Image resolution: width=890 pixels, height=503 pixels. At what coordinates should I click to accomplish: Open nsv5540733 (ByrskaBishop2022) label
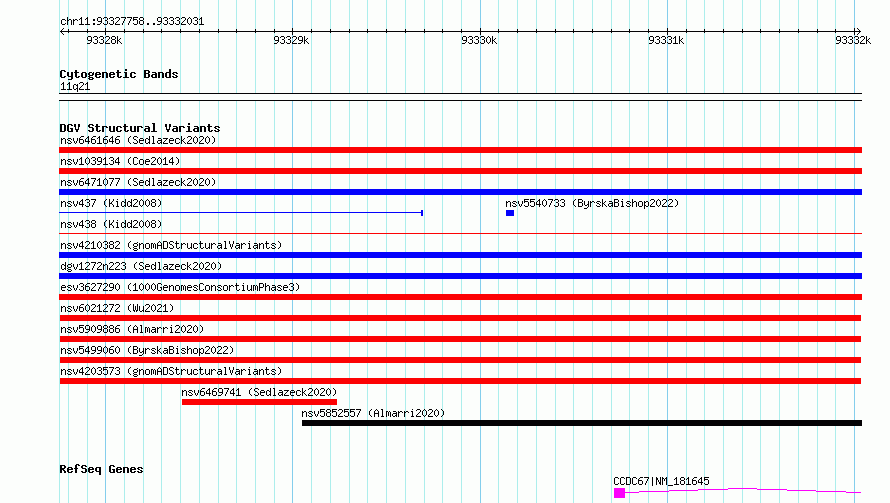coord(592,203)
